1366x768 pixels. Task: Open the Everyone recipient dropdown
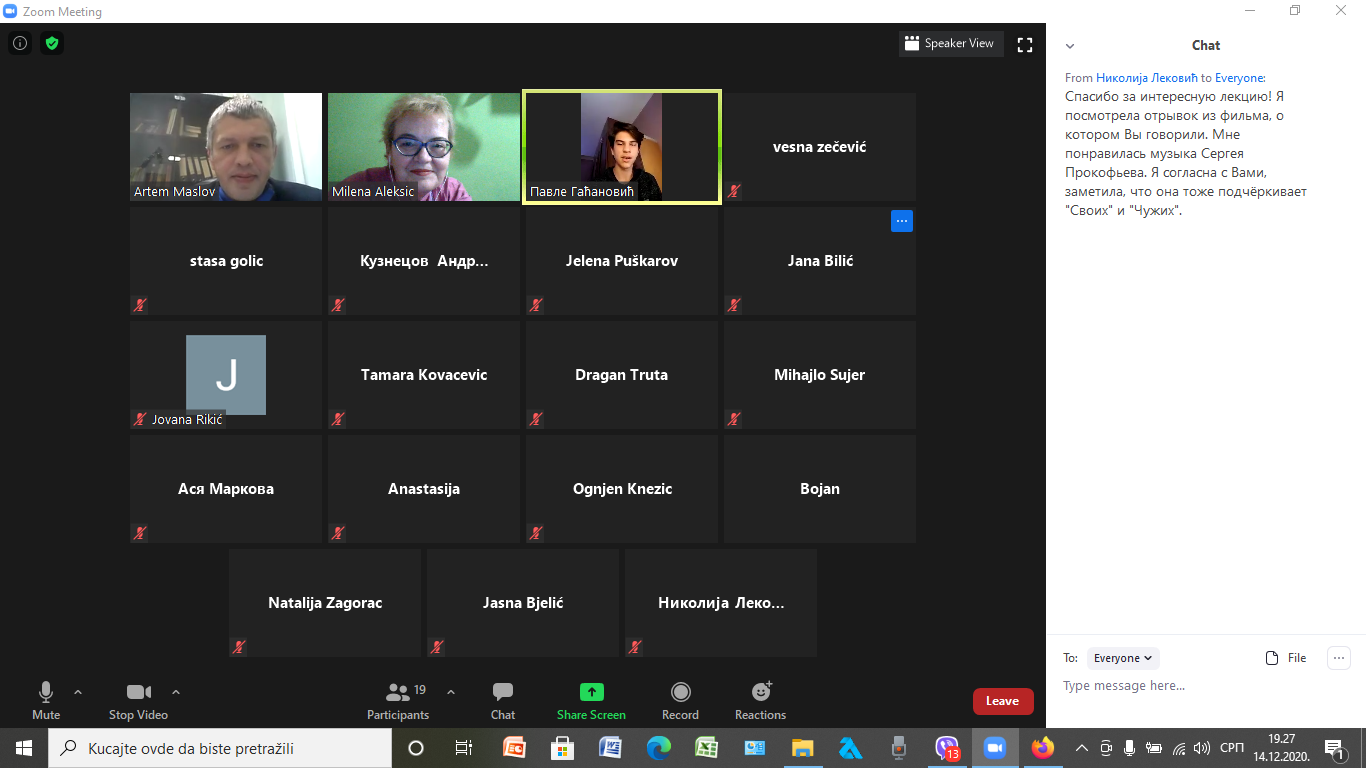coord(1123,658)
